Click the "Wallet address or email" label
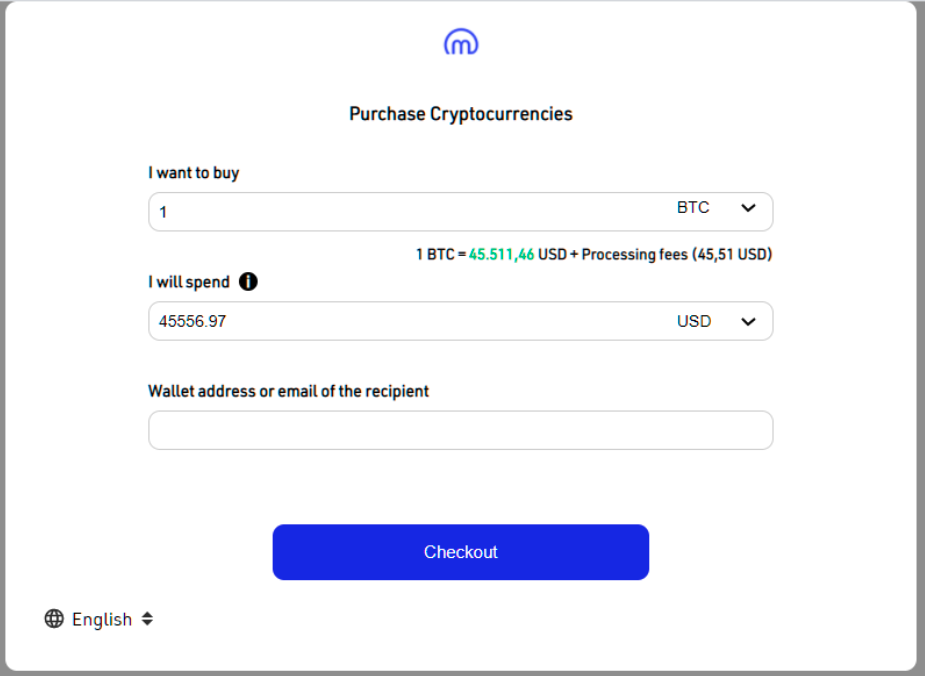This screenshot has height=676, width=925. (288, 391)
